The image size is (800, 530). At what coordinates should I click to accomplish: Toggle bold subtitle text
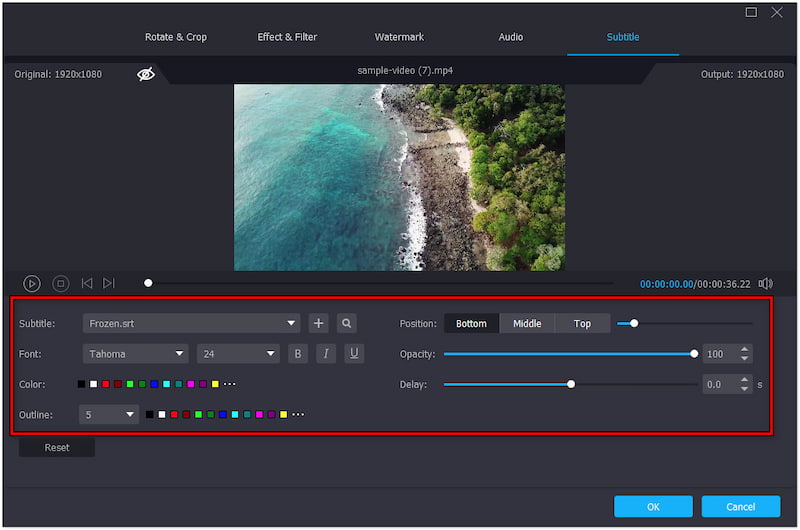point(298,353)
